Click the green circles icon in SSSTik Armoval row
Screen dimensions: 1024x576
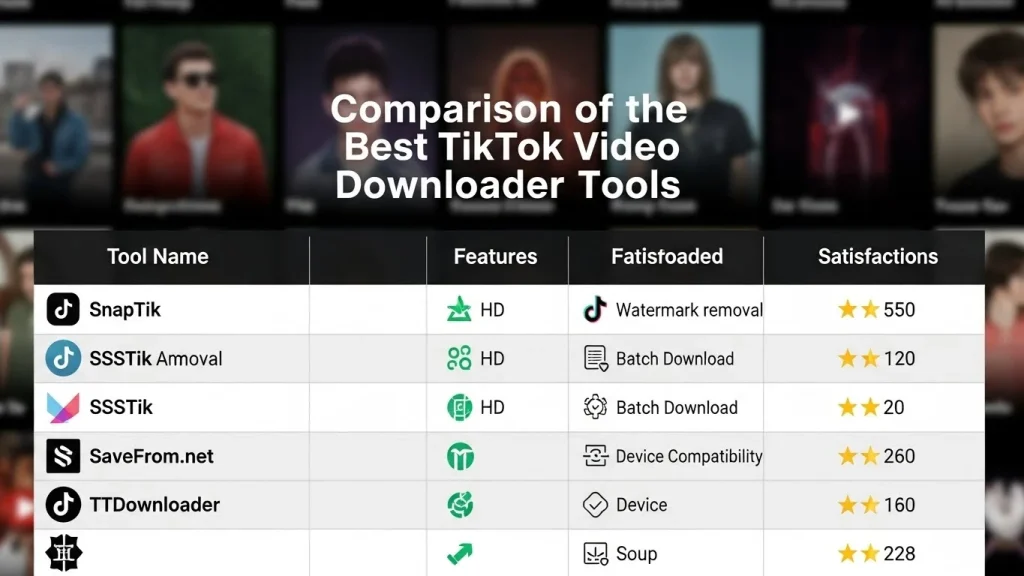coord(458,359)
